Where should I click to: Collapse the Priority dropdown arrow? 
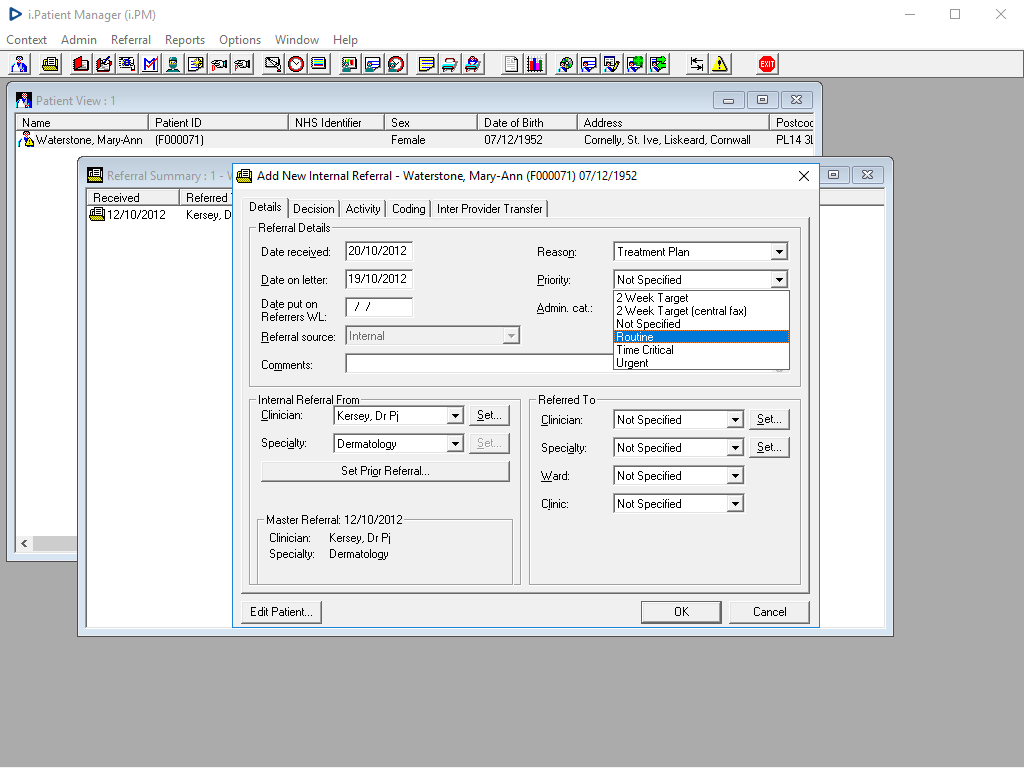tap(778, 280)
